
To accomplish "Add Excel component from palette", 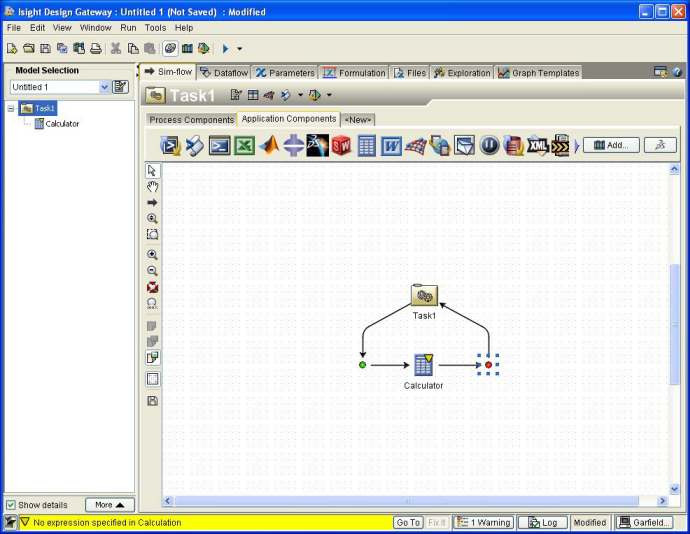I will click(244, 146).
